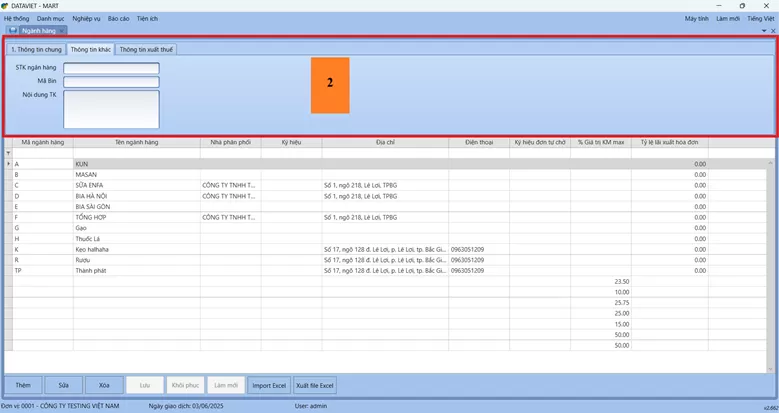Click the save icon on Ngành hàng tab
Image resolution: width=779 pixels, height=413 pixels.
click(13, 31)
